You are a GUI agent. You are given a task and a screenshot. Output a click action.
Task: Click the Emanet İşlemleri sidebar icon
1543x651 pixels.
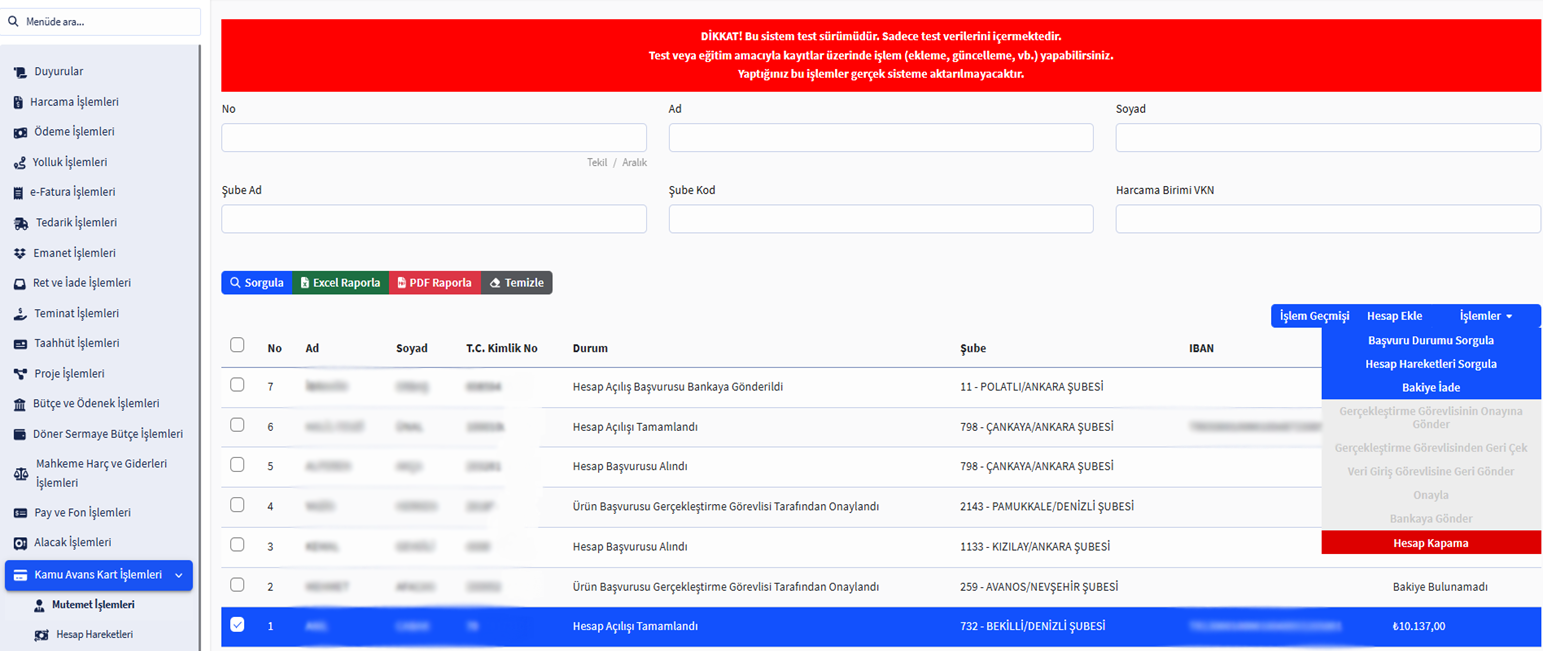pyautogui.click(x=20, y=253)
